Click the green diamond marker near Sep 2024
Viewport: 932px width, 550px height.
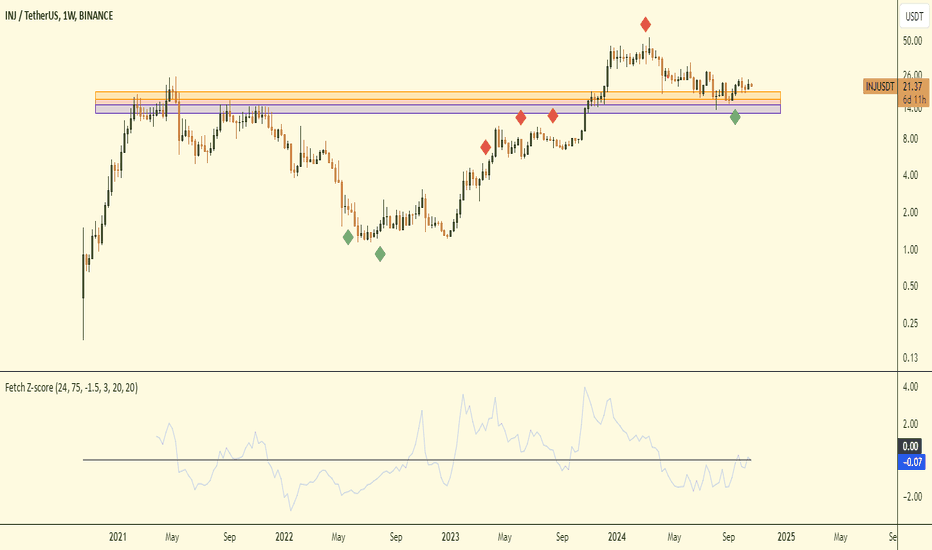pos(735,117)
